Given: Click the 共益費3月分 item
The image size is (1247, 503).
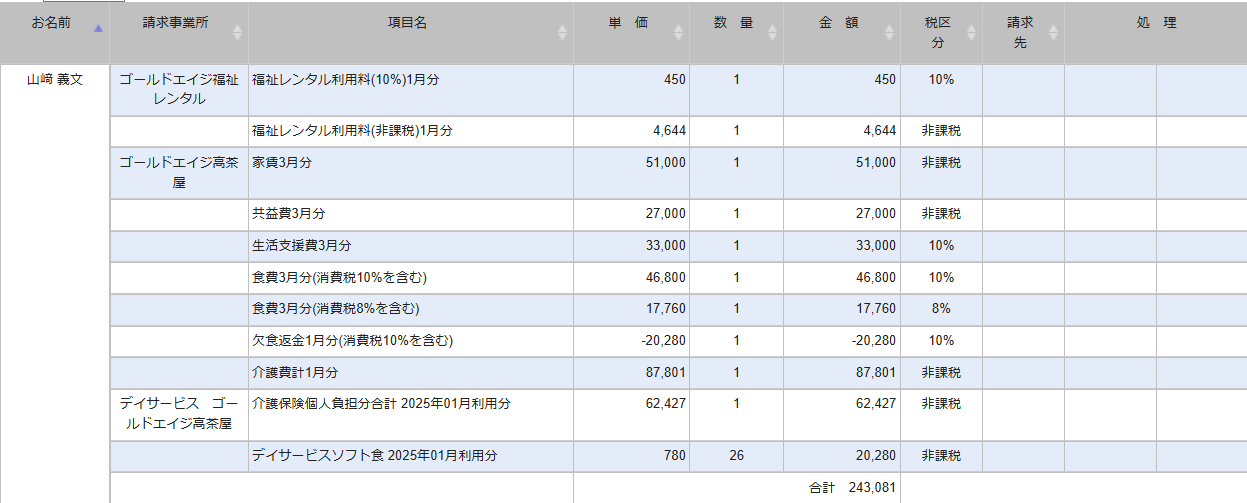Looking at the screenshot, I should [289, 214].
